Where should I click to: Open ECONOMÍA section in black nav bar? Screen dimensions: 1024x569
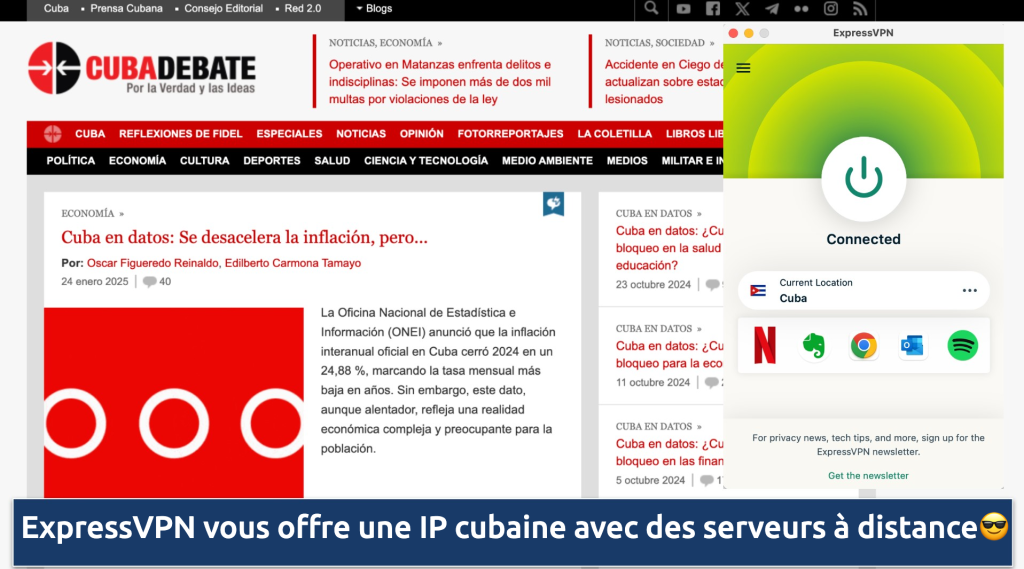(x=137, y=161)
